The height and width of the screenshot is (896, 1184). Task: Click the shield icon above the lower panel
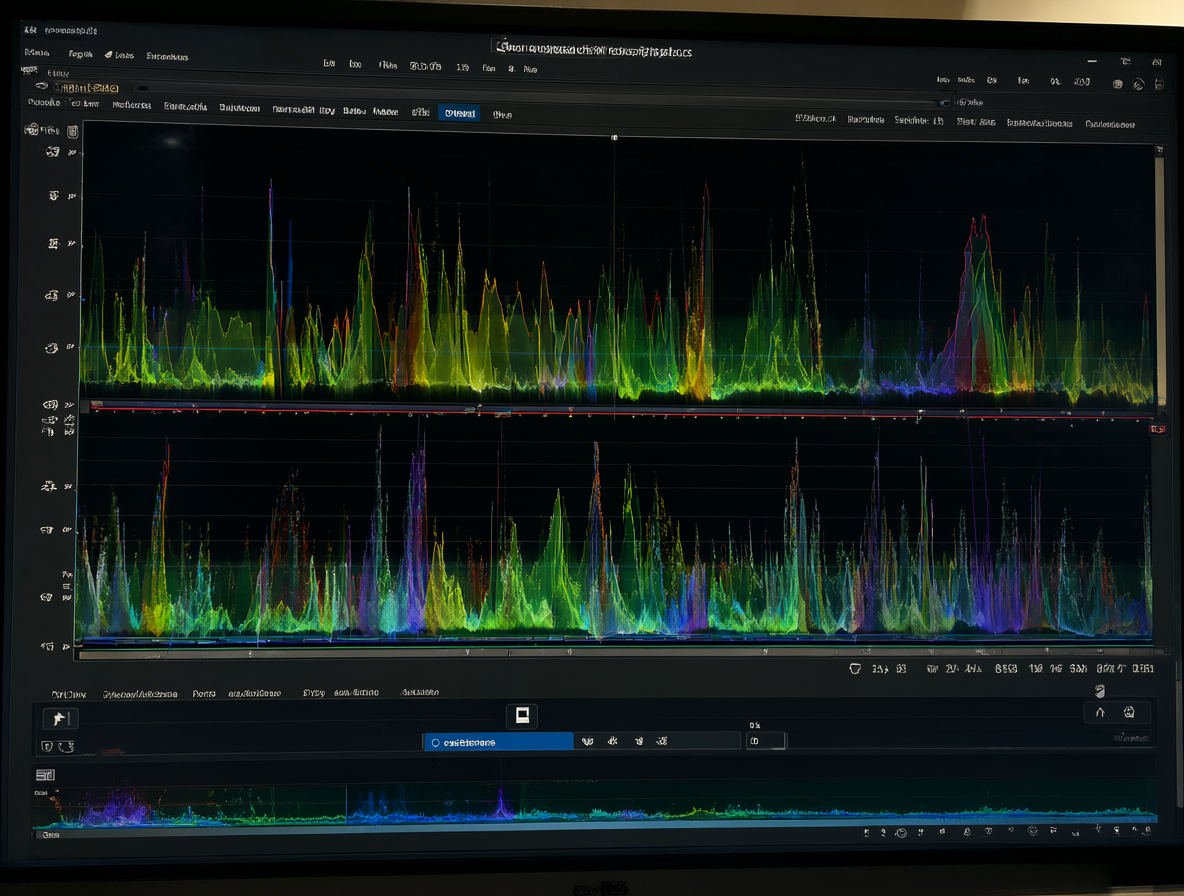coord(855,669)
